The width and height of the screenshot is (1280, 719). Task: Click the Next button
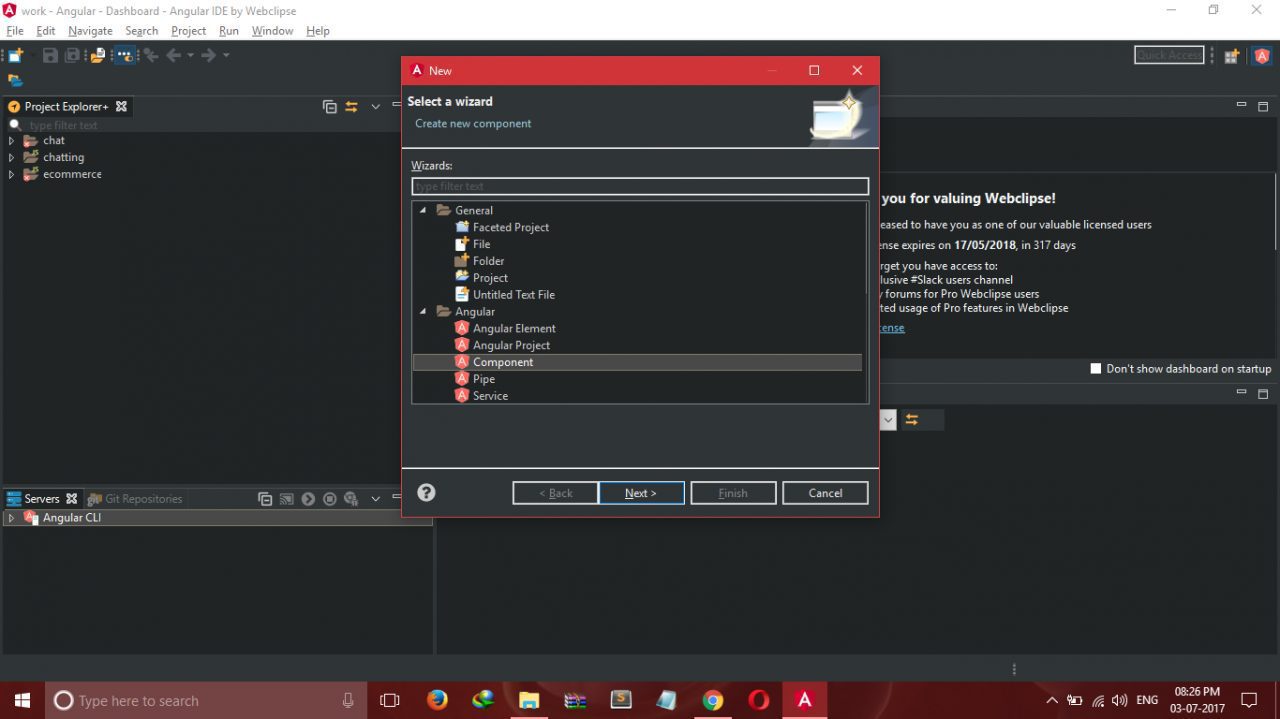click(641, 493)
